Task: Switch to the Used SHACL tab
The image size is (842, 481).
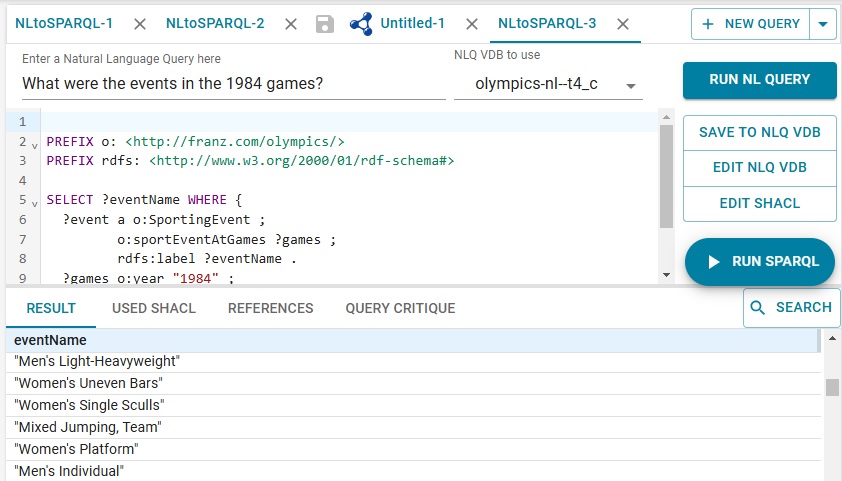Action: tap(154, 308)
